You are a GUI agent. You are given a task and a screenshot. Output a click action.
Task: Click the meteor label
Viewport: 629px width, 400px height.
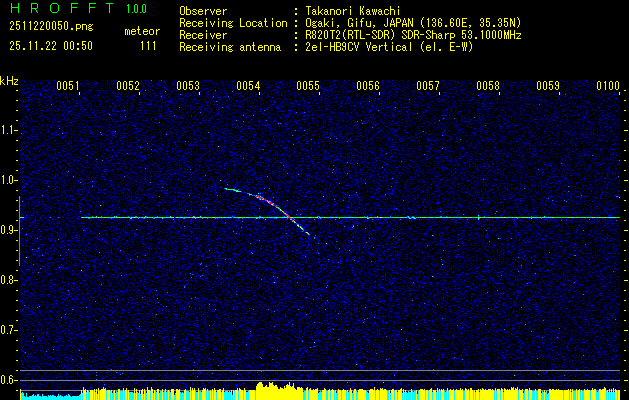point(142,31)
